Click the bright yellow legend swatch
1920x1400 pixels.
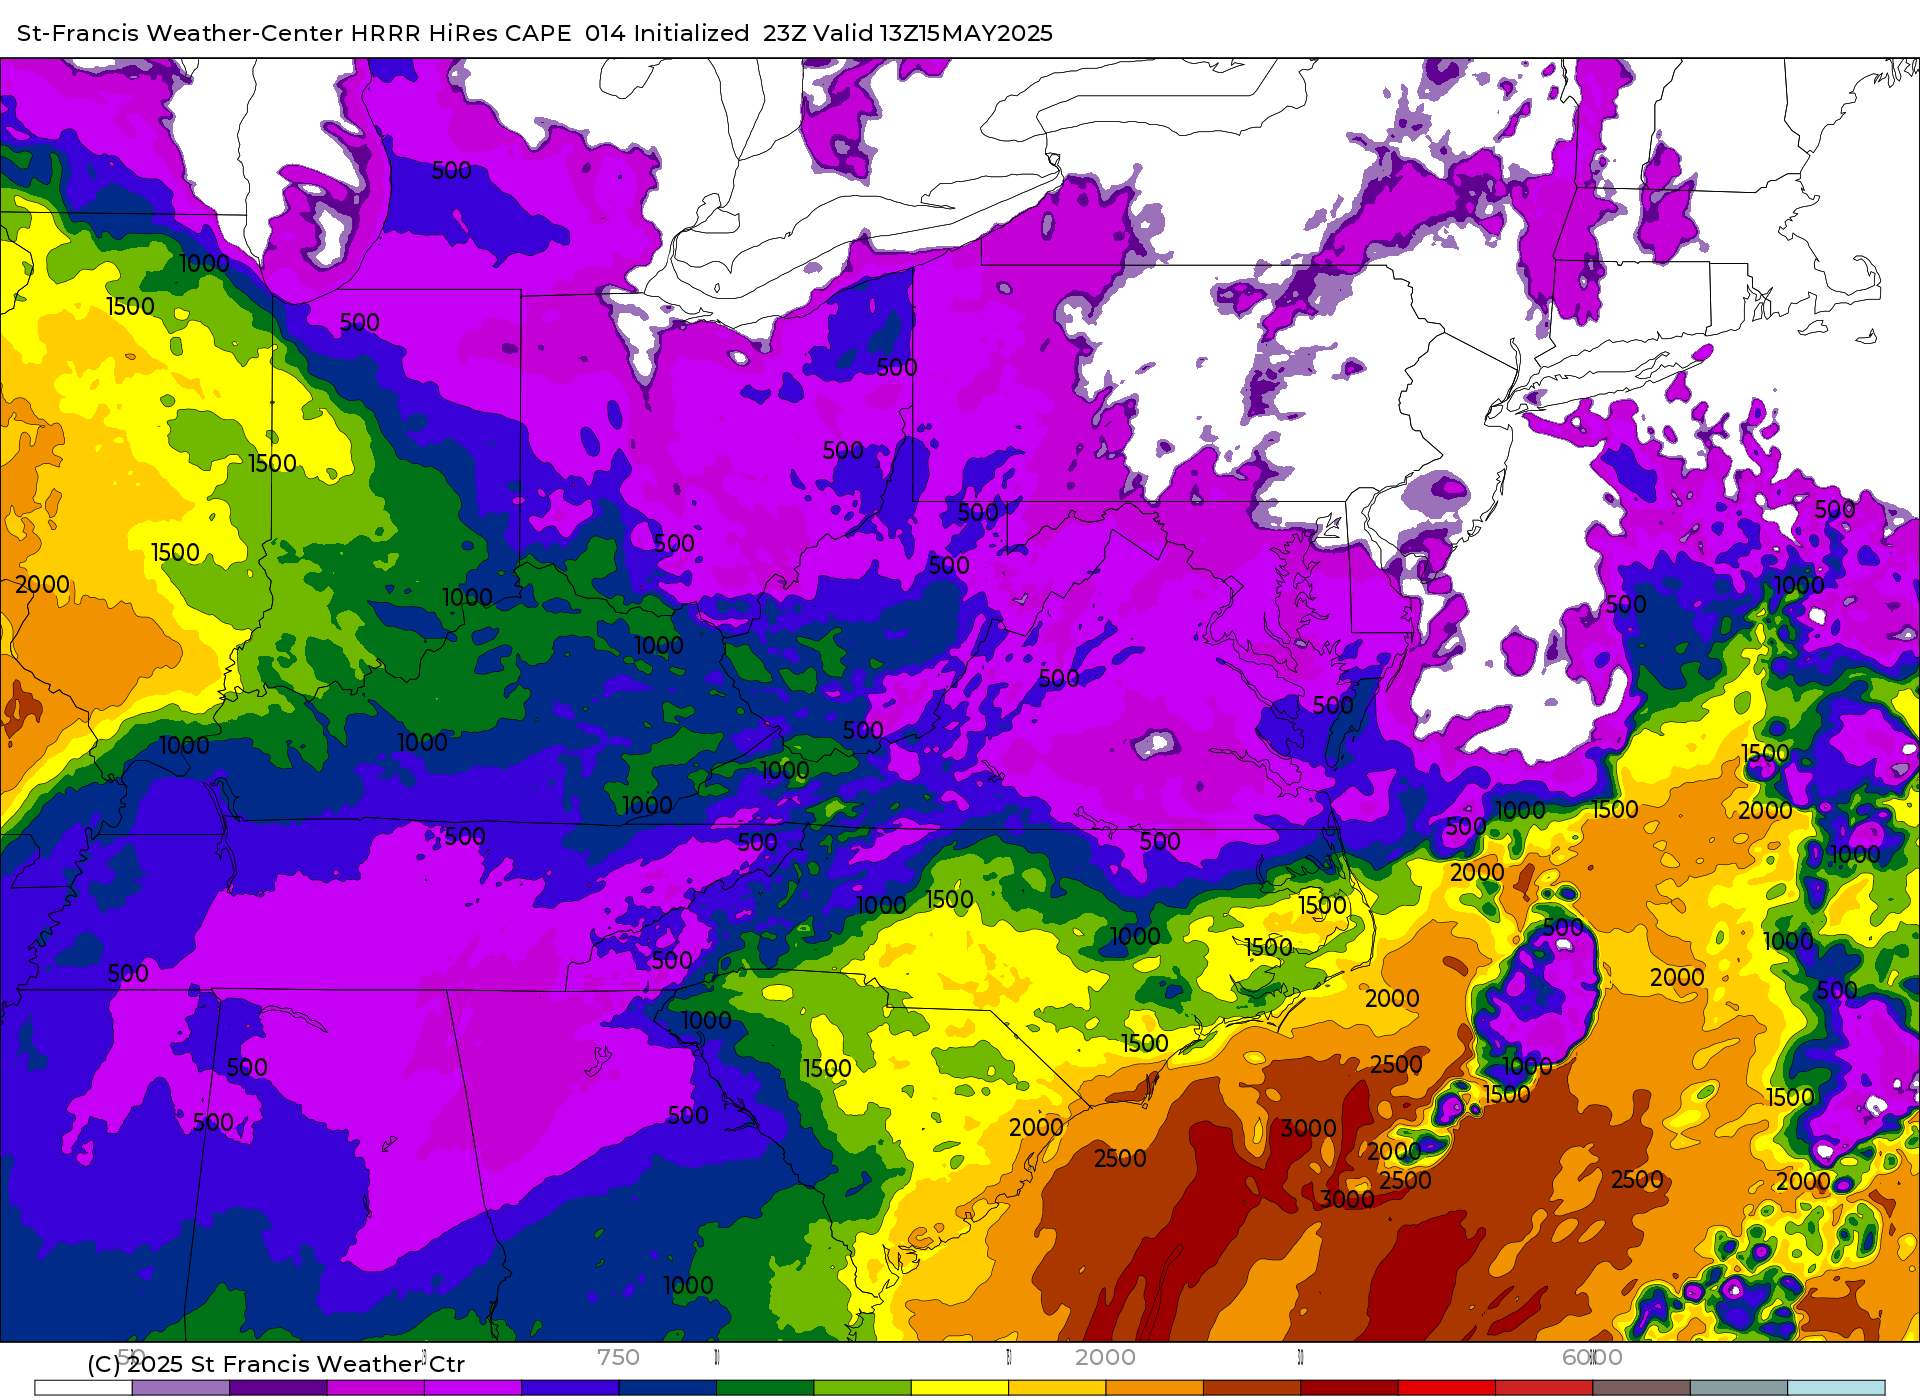960,1388
